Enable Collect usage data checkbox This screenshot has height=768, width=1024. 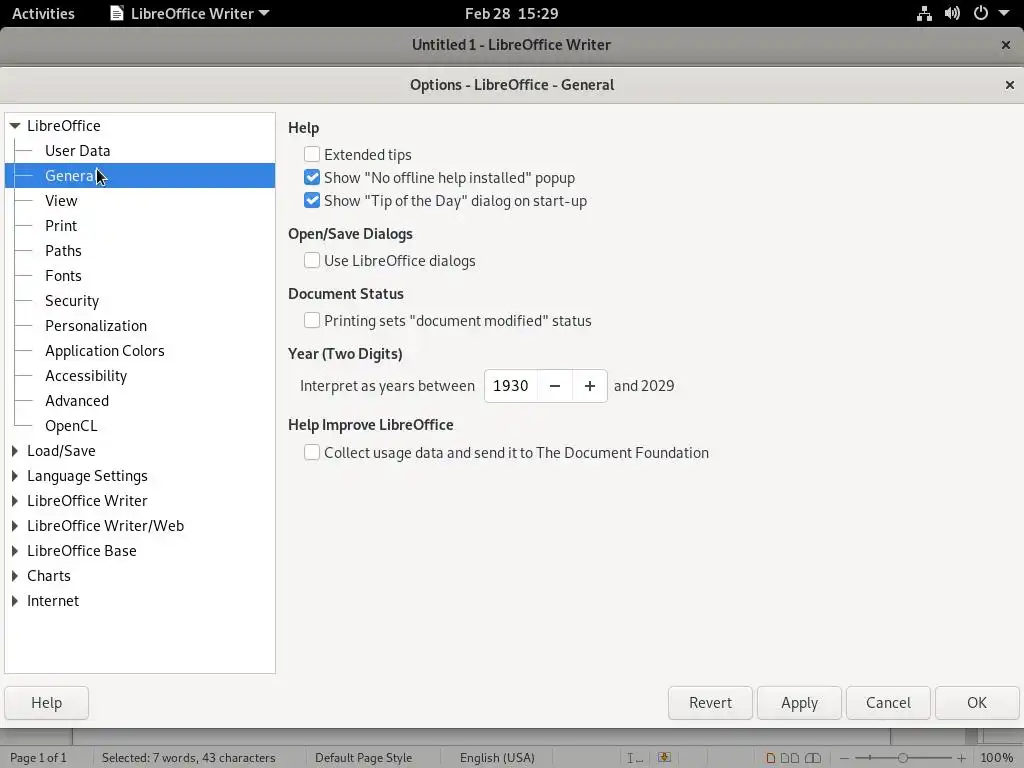(312, 453)
